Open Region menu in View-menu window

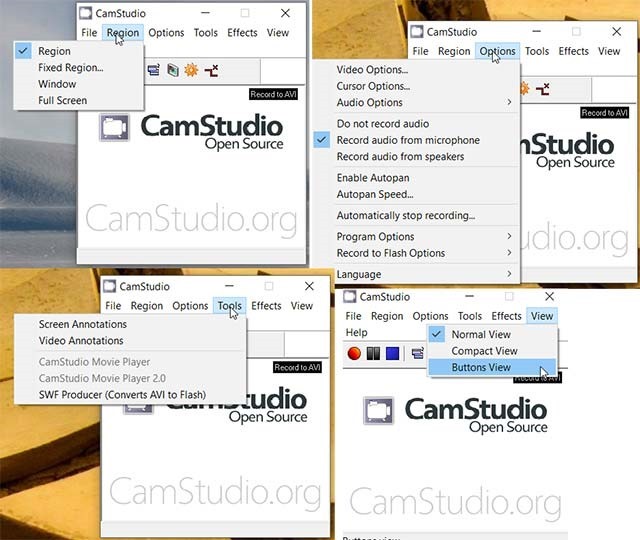click(x=387, y=316)
